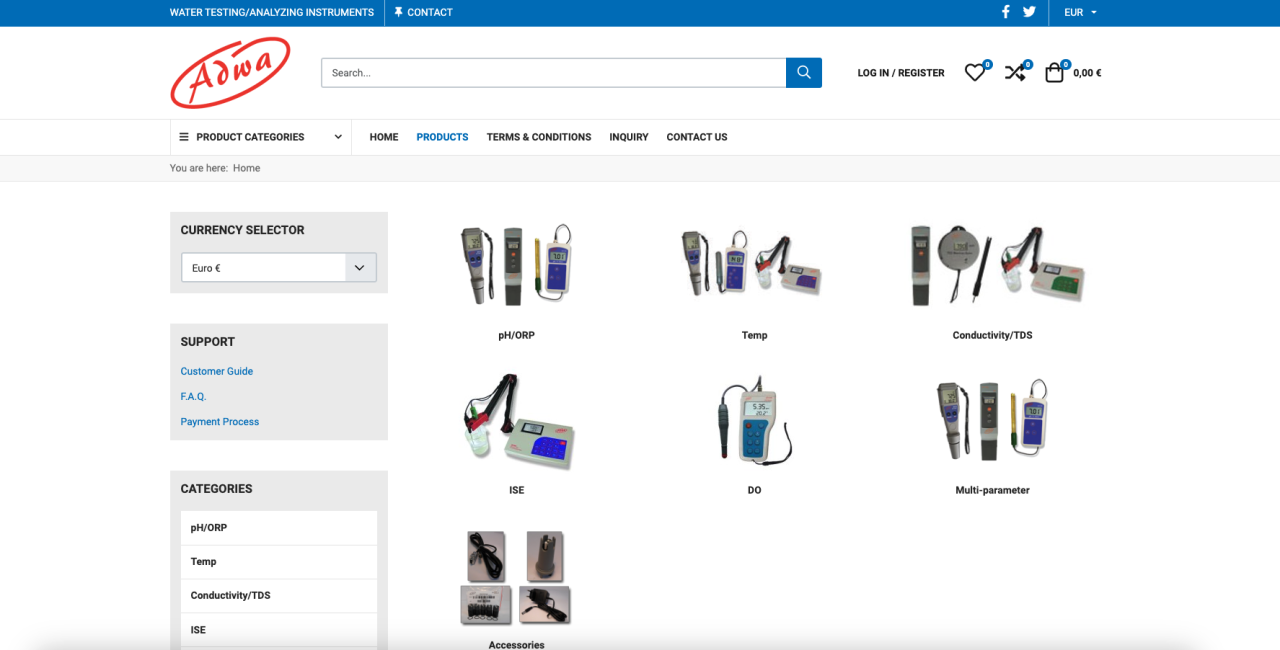Click into the search input field
This screenshot has height=650, width=1280.
[x=553, y=73]
